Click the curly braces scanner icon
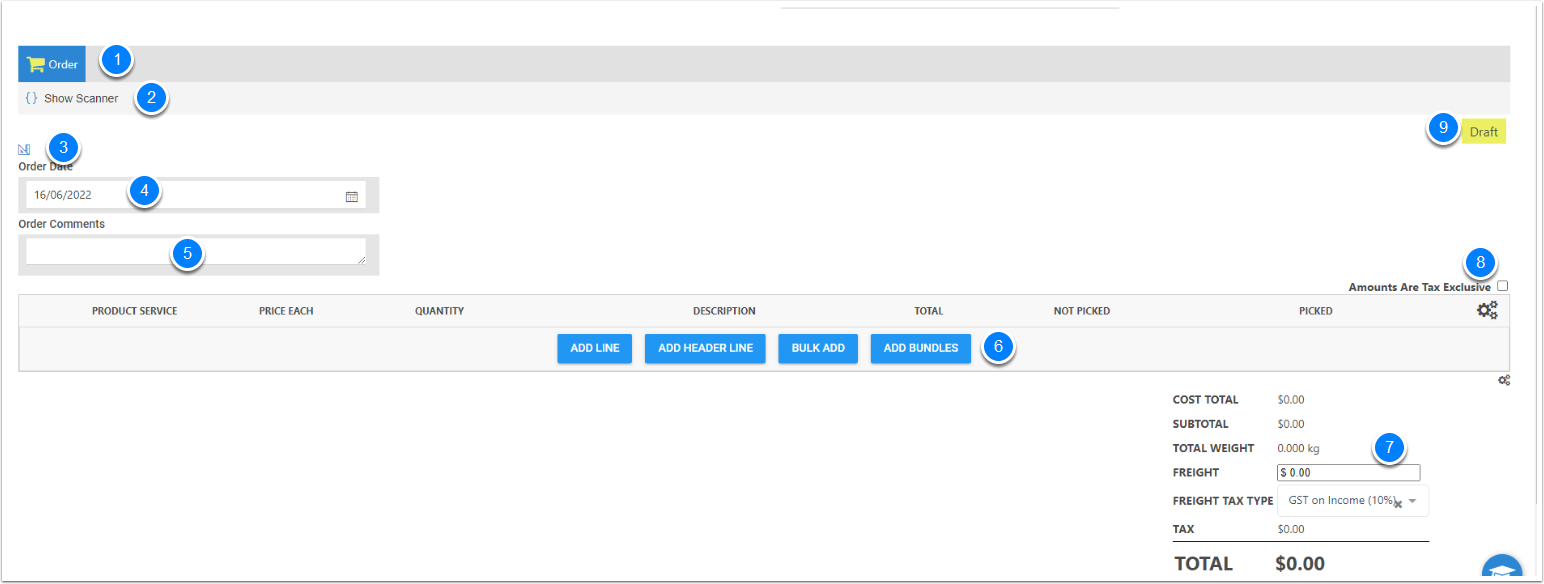This screenshot has height=584, width=1544. point(31,99)
